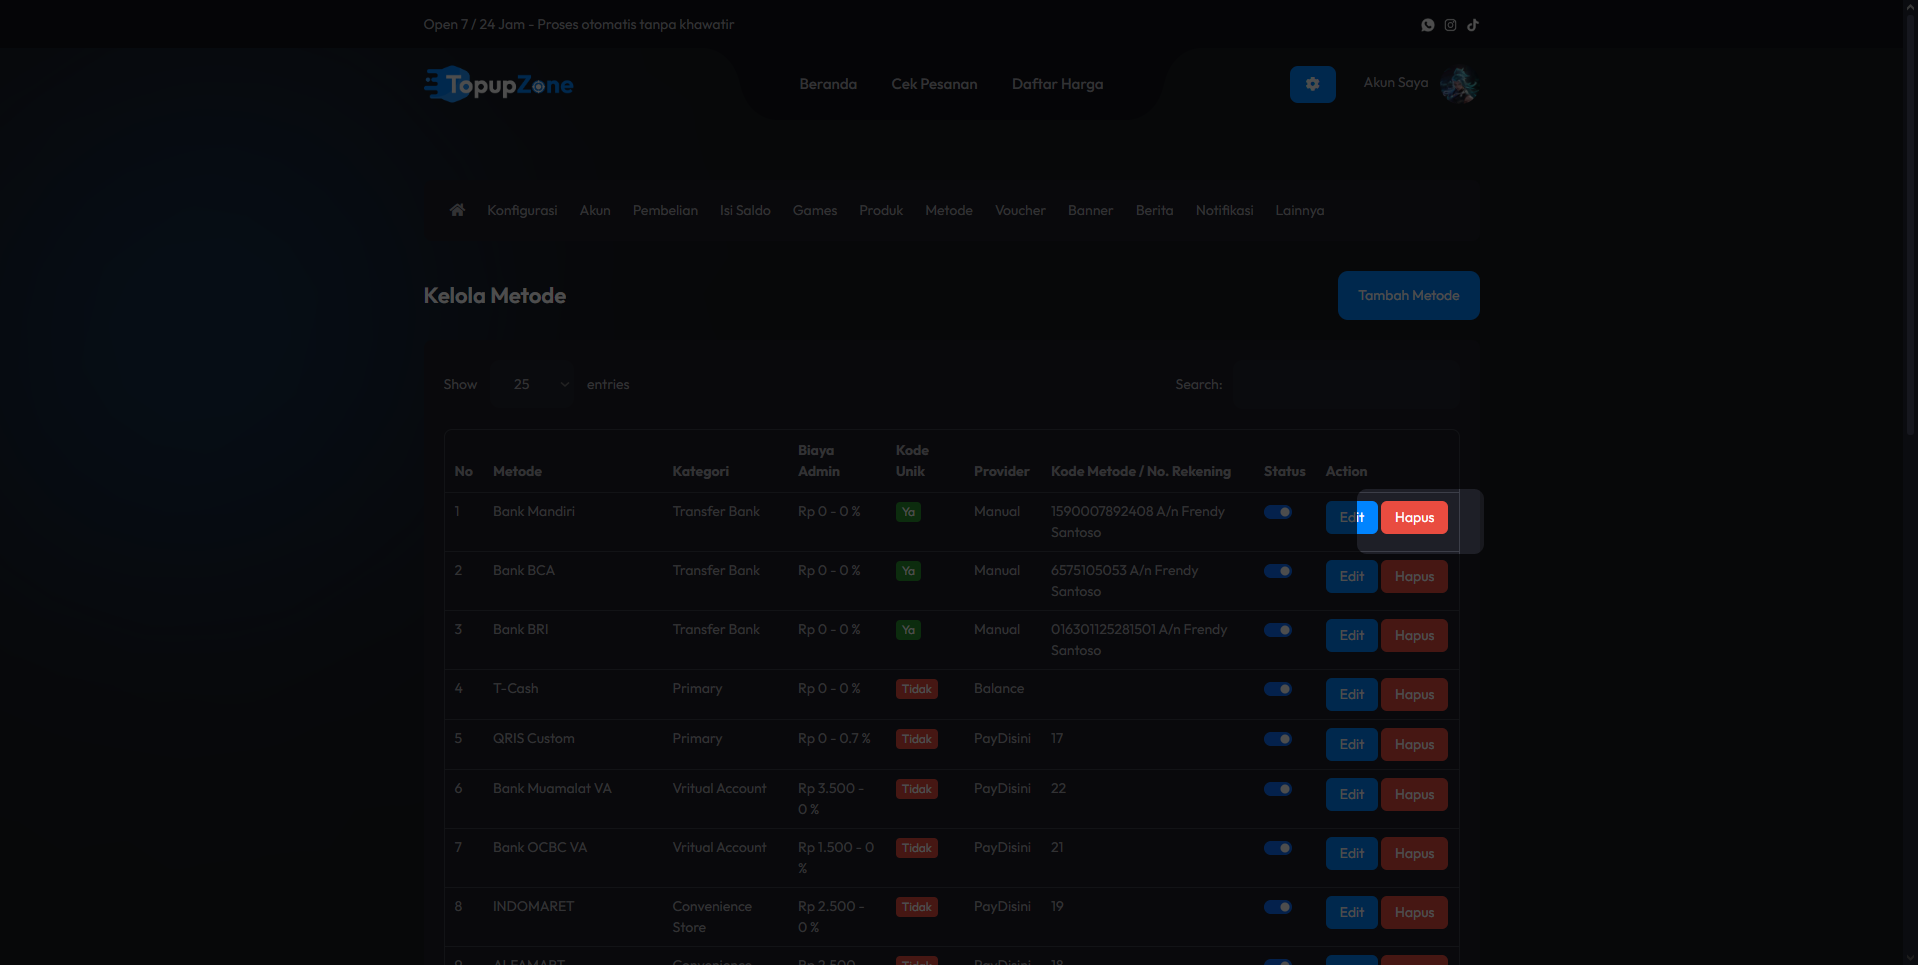Edit the Bank Mandiri method
This screenshot has height=965, width=1918.
pyautogui.click(x=1351, y=517)
